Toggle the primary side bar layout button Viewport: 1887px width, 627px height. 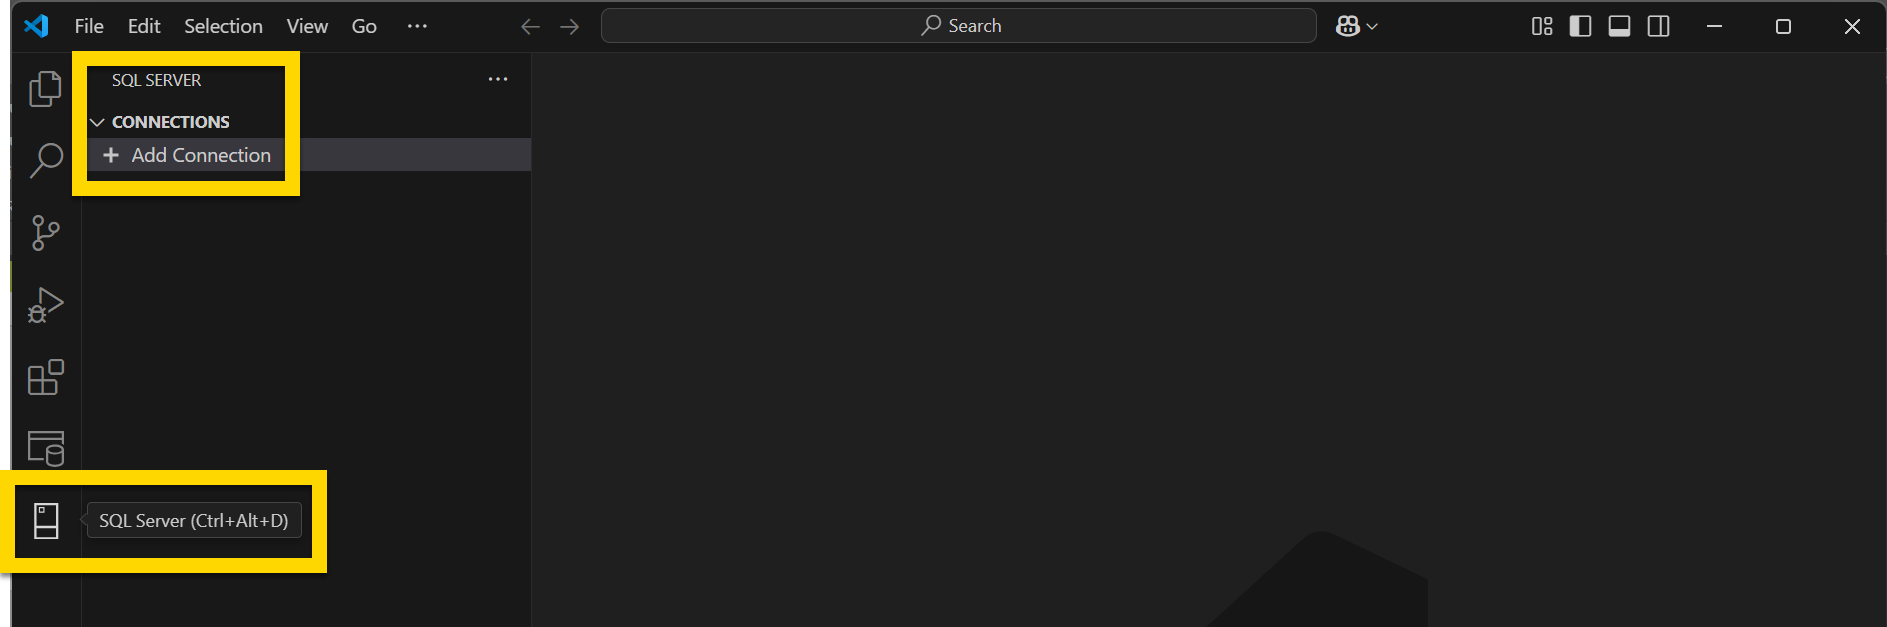click(1580, 26)
